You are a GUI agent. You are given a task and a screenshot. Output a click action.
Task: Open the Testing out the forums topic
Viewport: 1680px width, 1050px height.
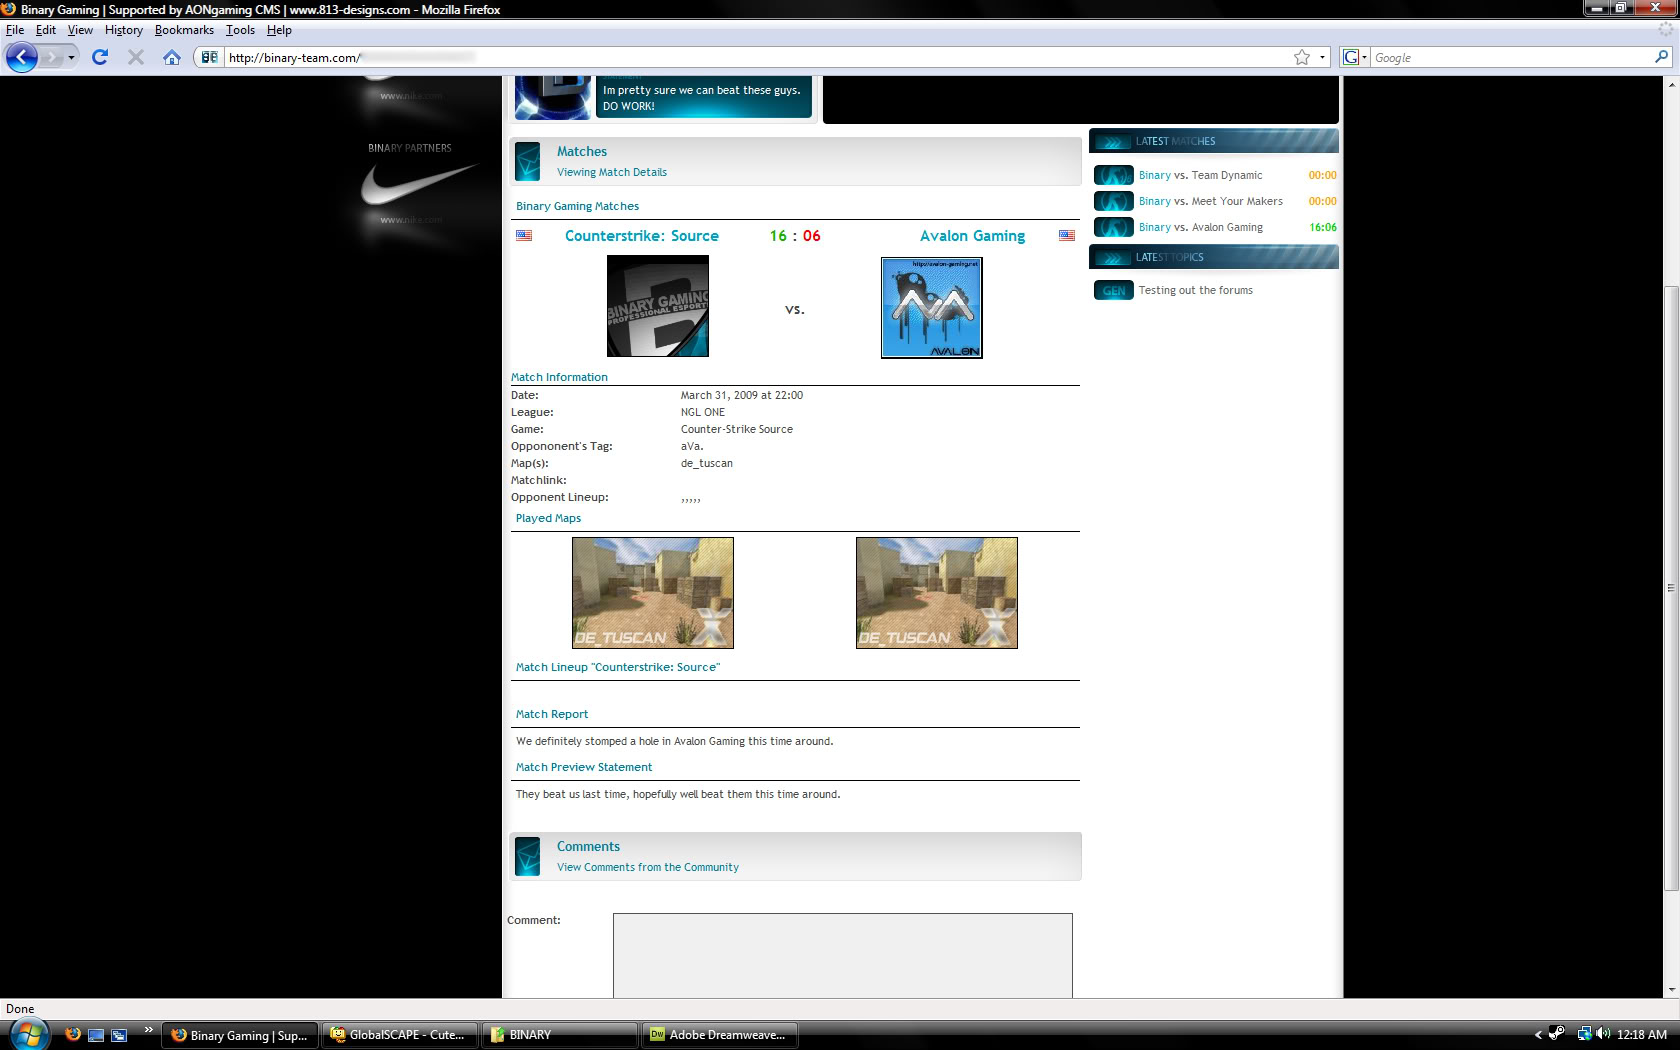coord(1195,290)
